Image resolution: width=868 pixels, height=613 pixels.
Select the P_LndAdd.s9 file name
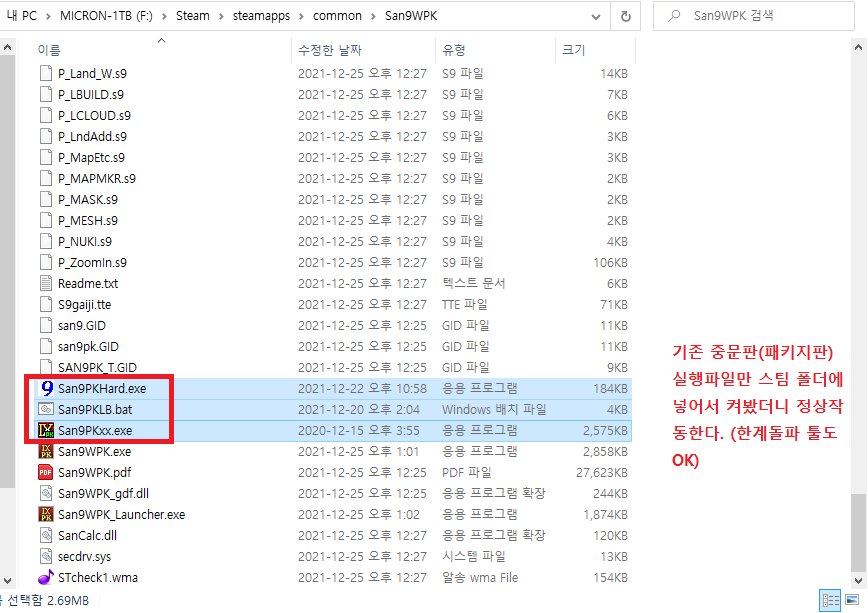[x=92, y=137]
